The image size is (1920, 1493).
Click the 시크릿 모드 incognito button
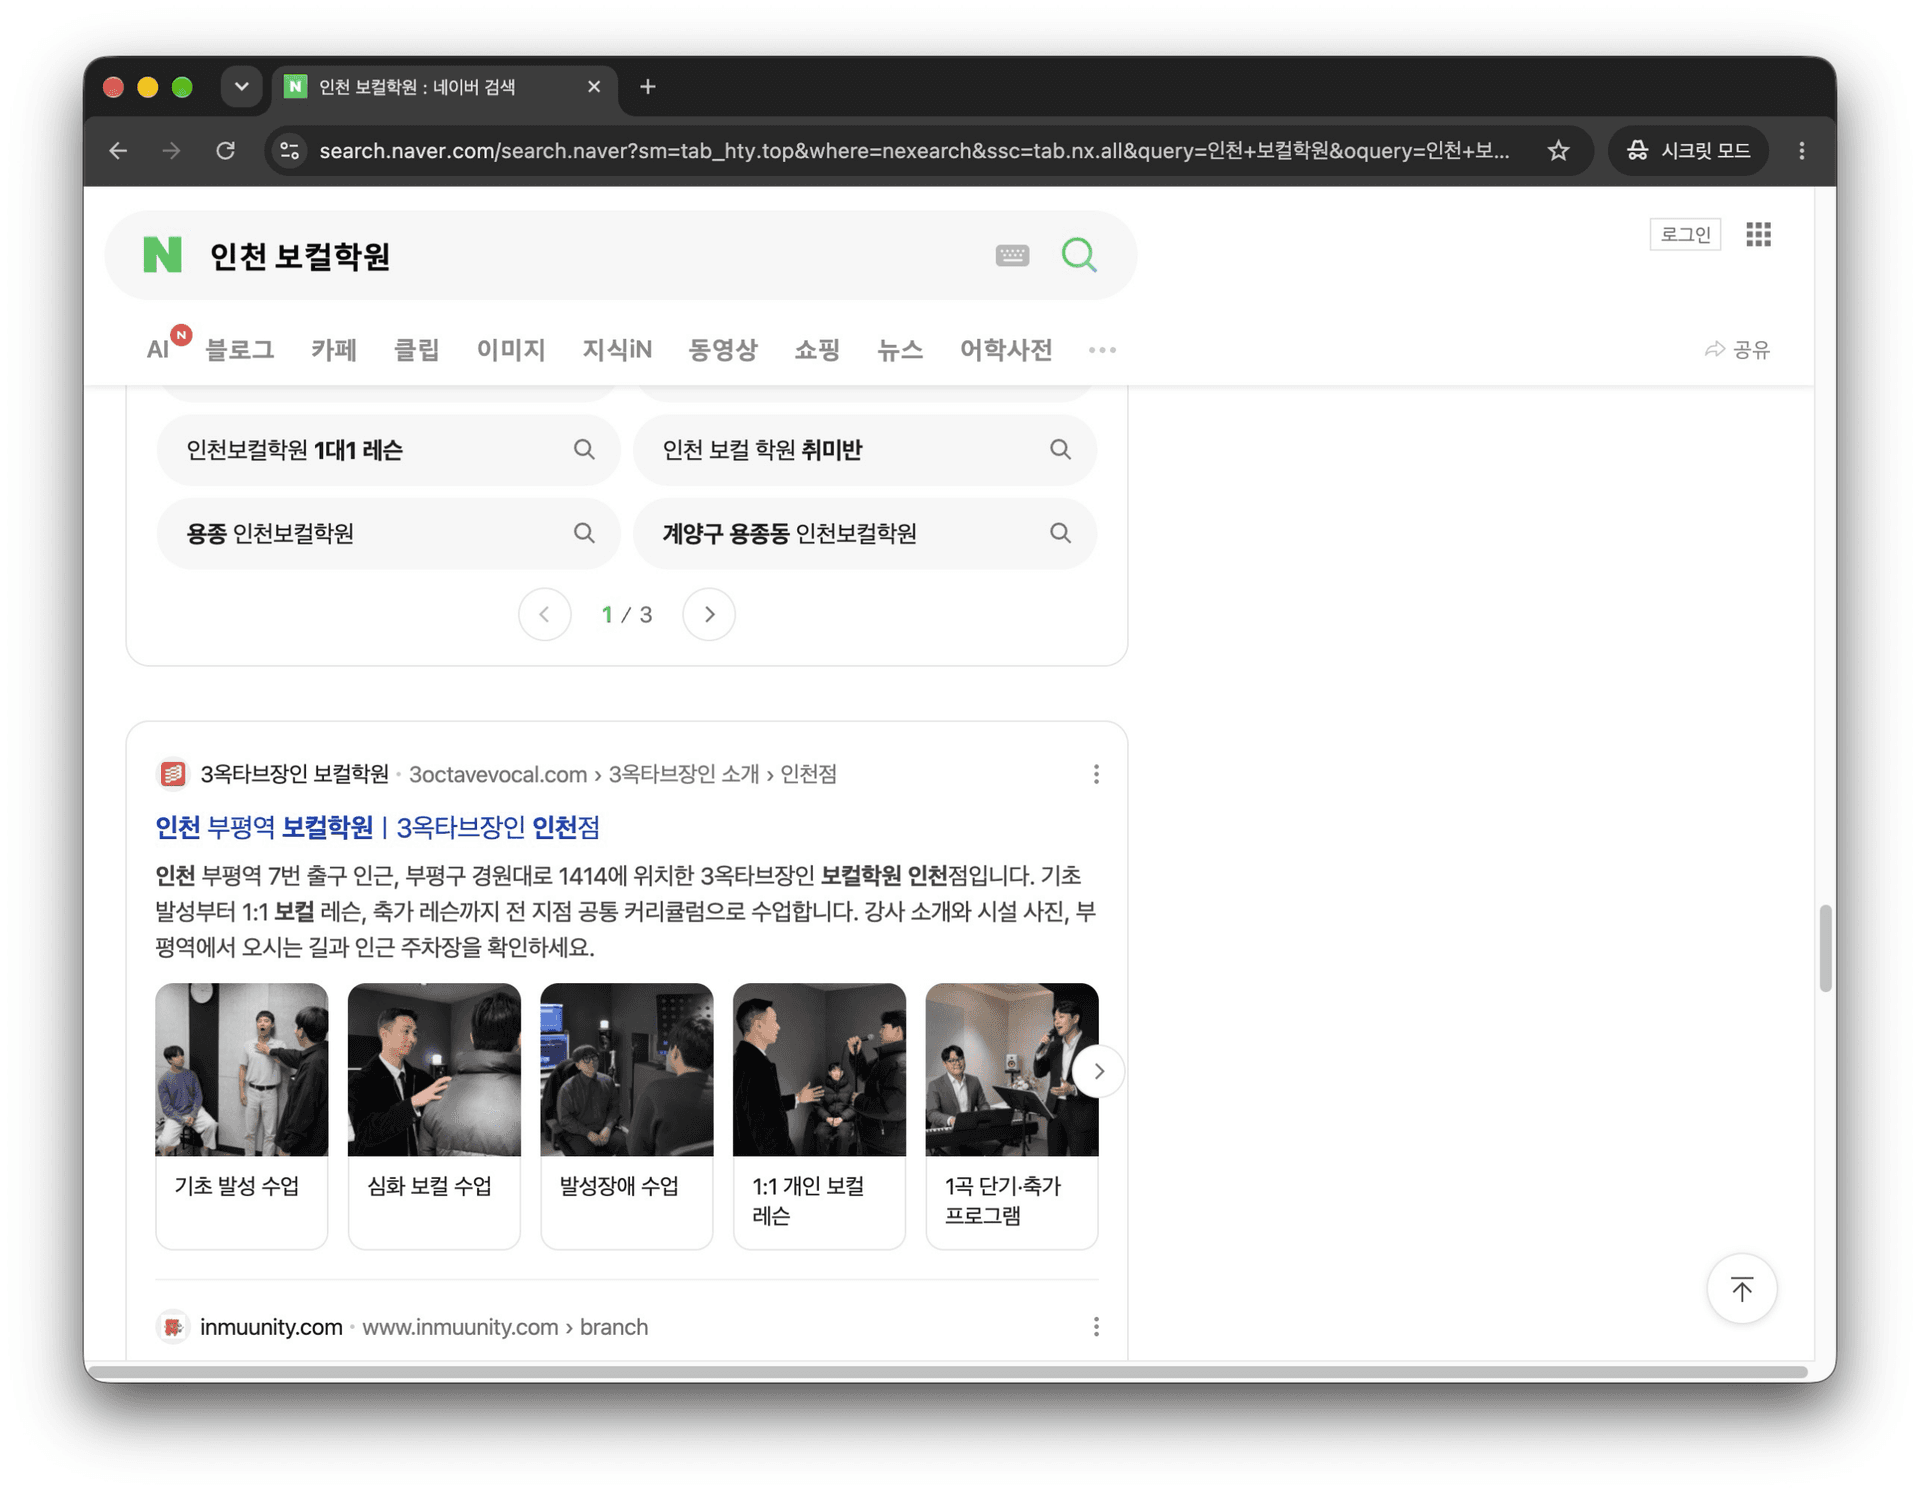[x=1689, y=151]
